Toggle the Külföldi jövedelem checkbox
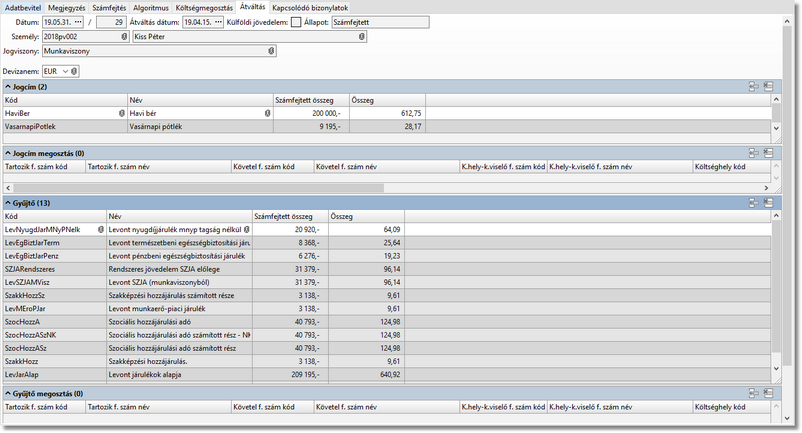Screen dimensions: 802x433 coord(295,21)
